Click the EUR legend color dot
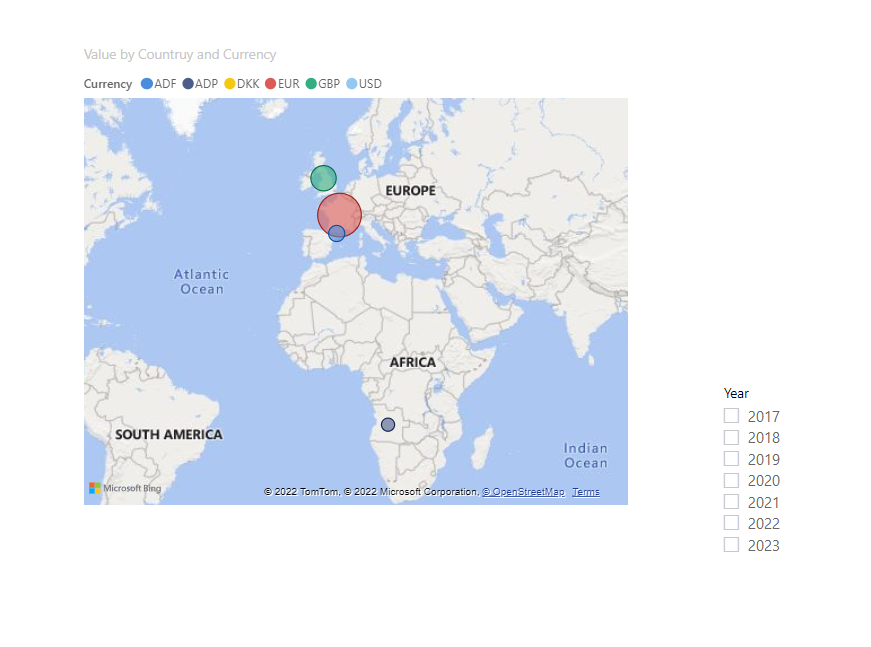Viewport: 871px width, 647px height. 271,84
